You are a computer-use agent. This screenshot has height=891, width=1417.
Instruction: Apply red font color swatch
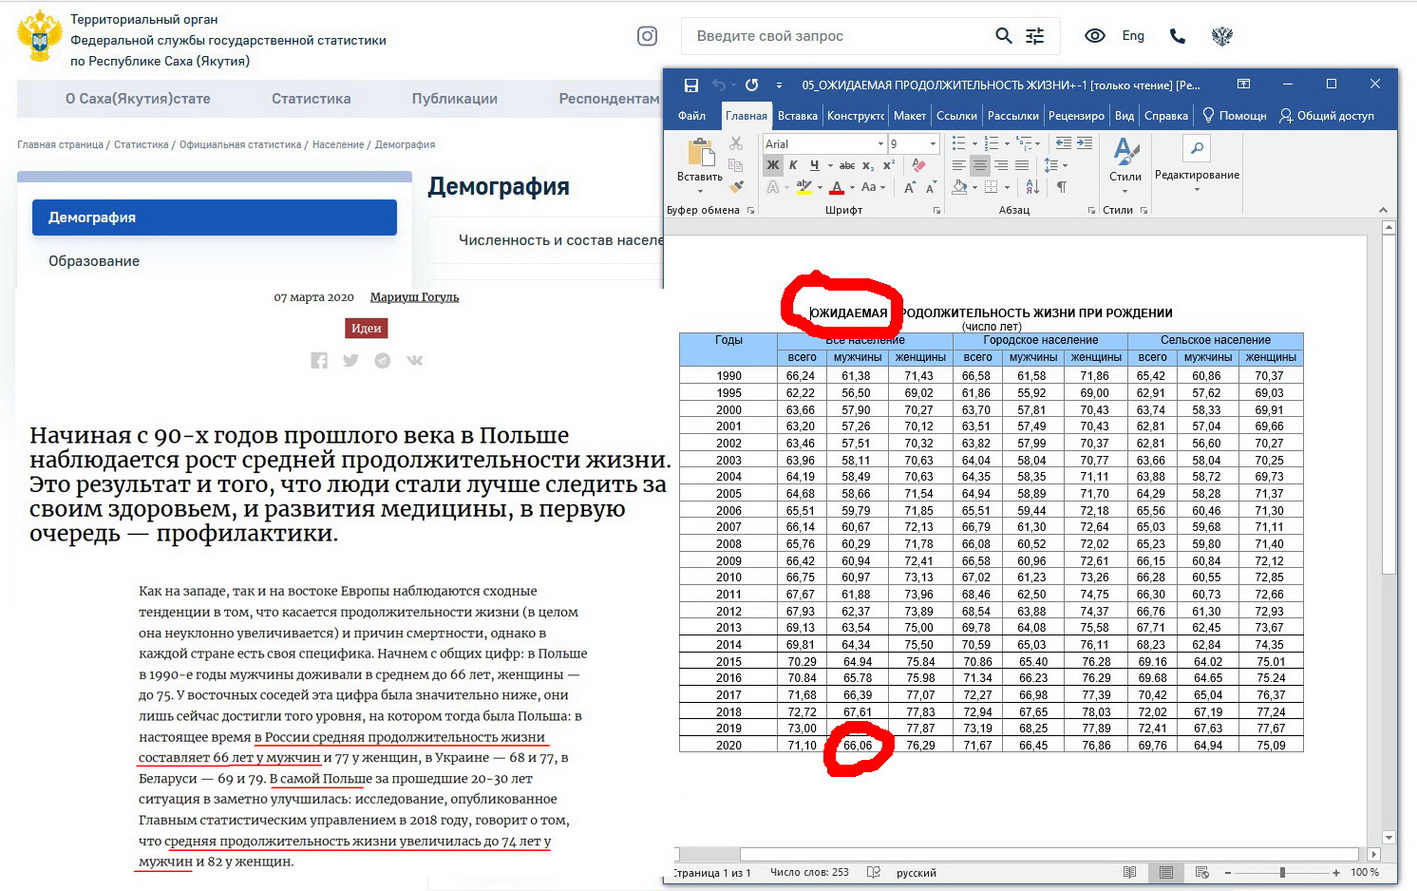coord(837,187)
